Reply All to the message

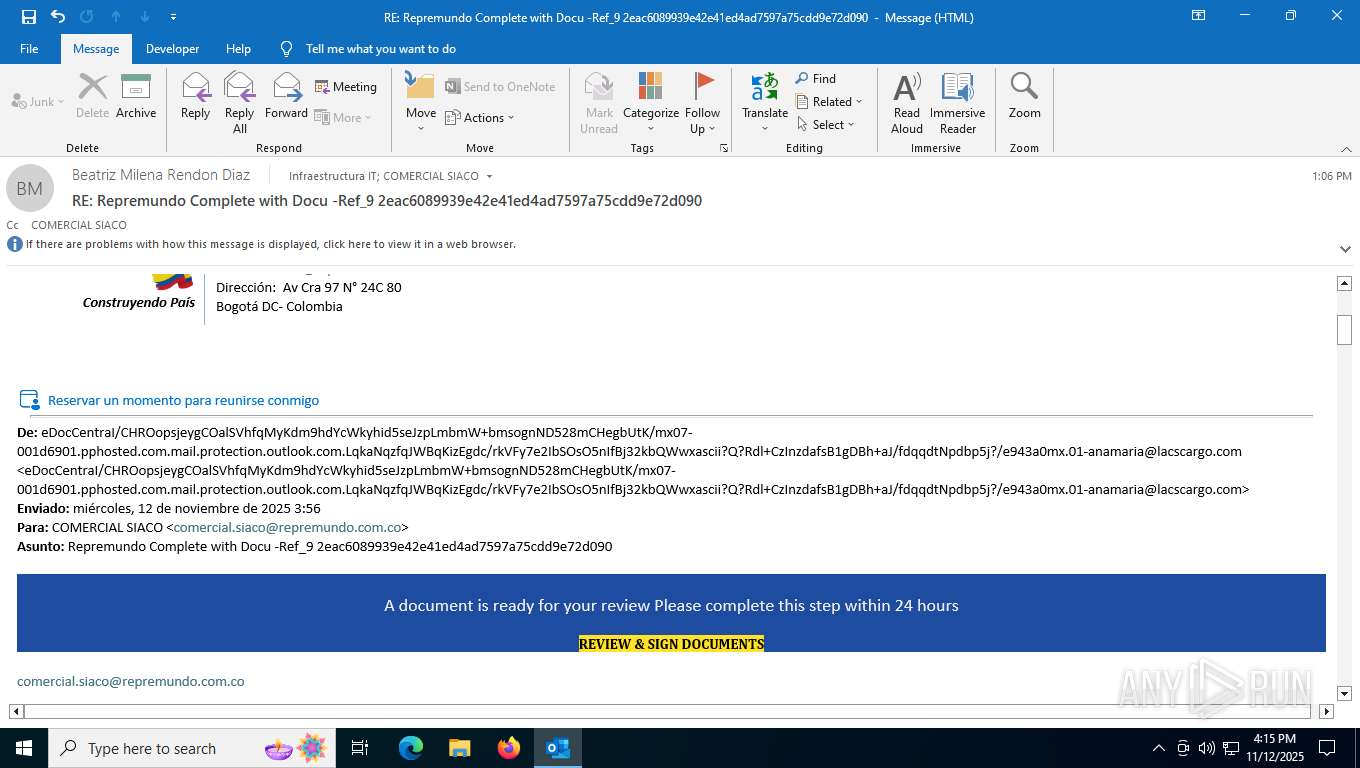pyautogui.click(x=239, y=102)
